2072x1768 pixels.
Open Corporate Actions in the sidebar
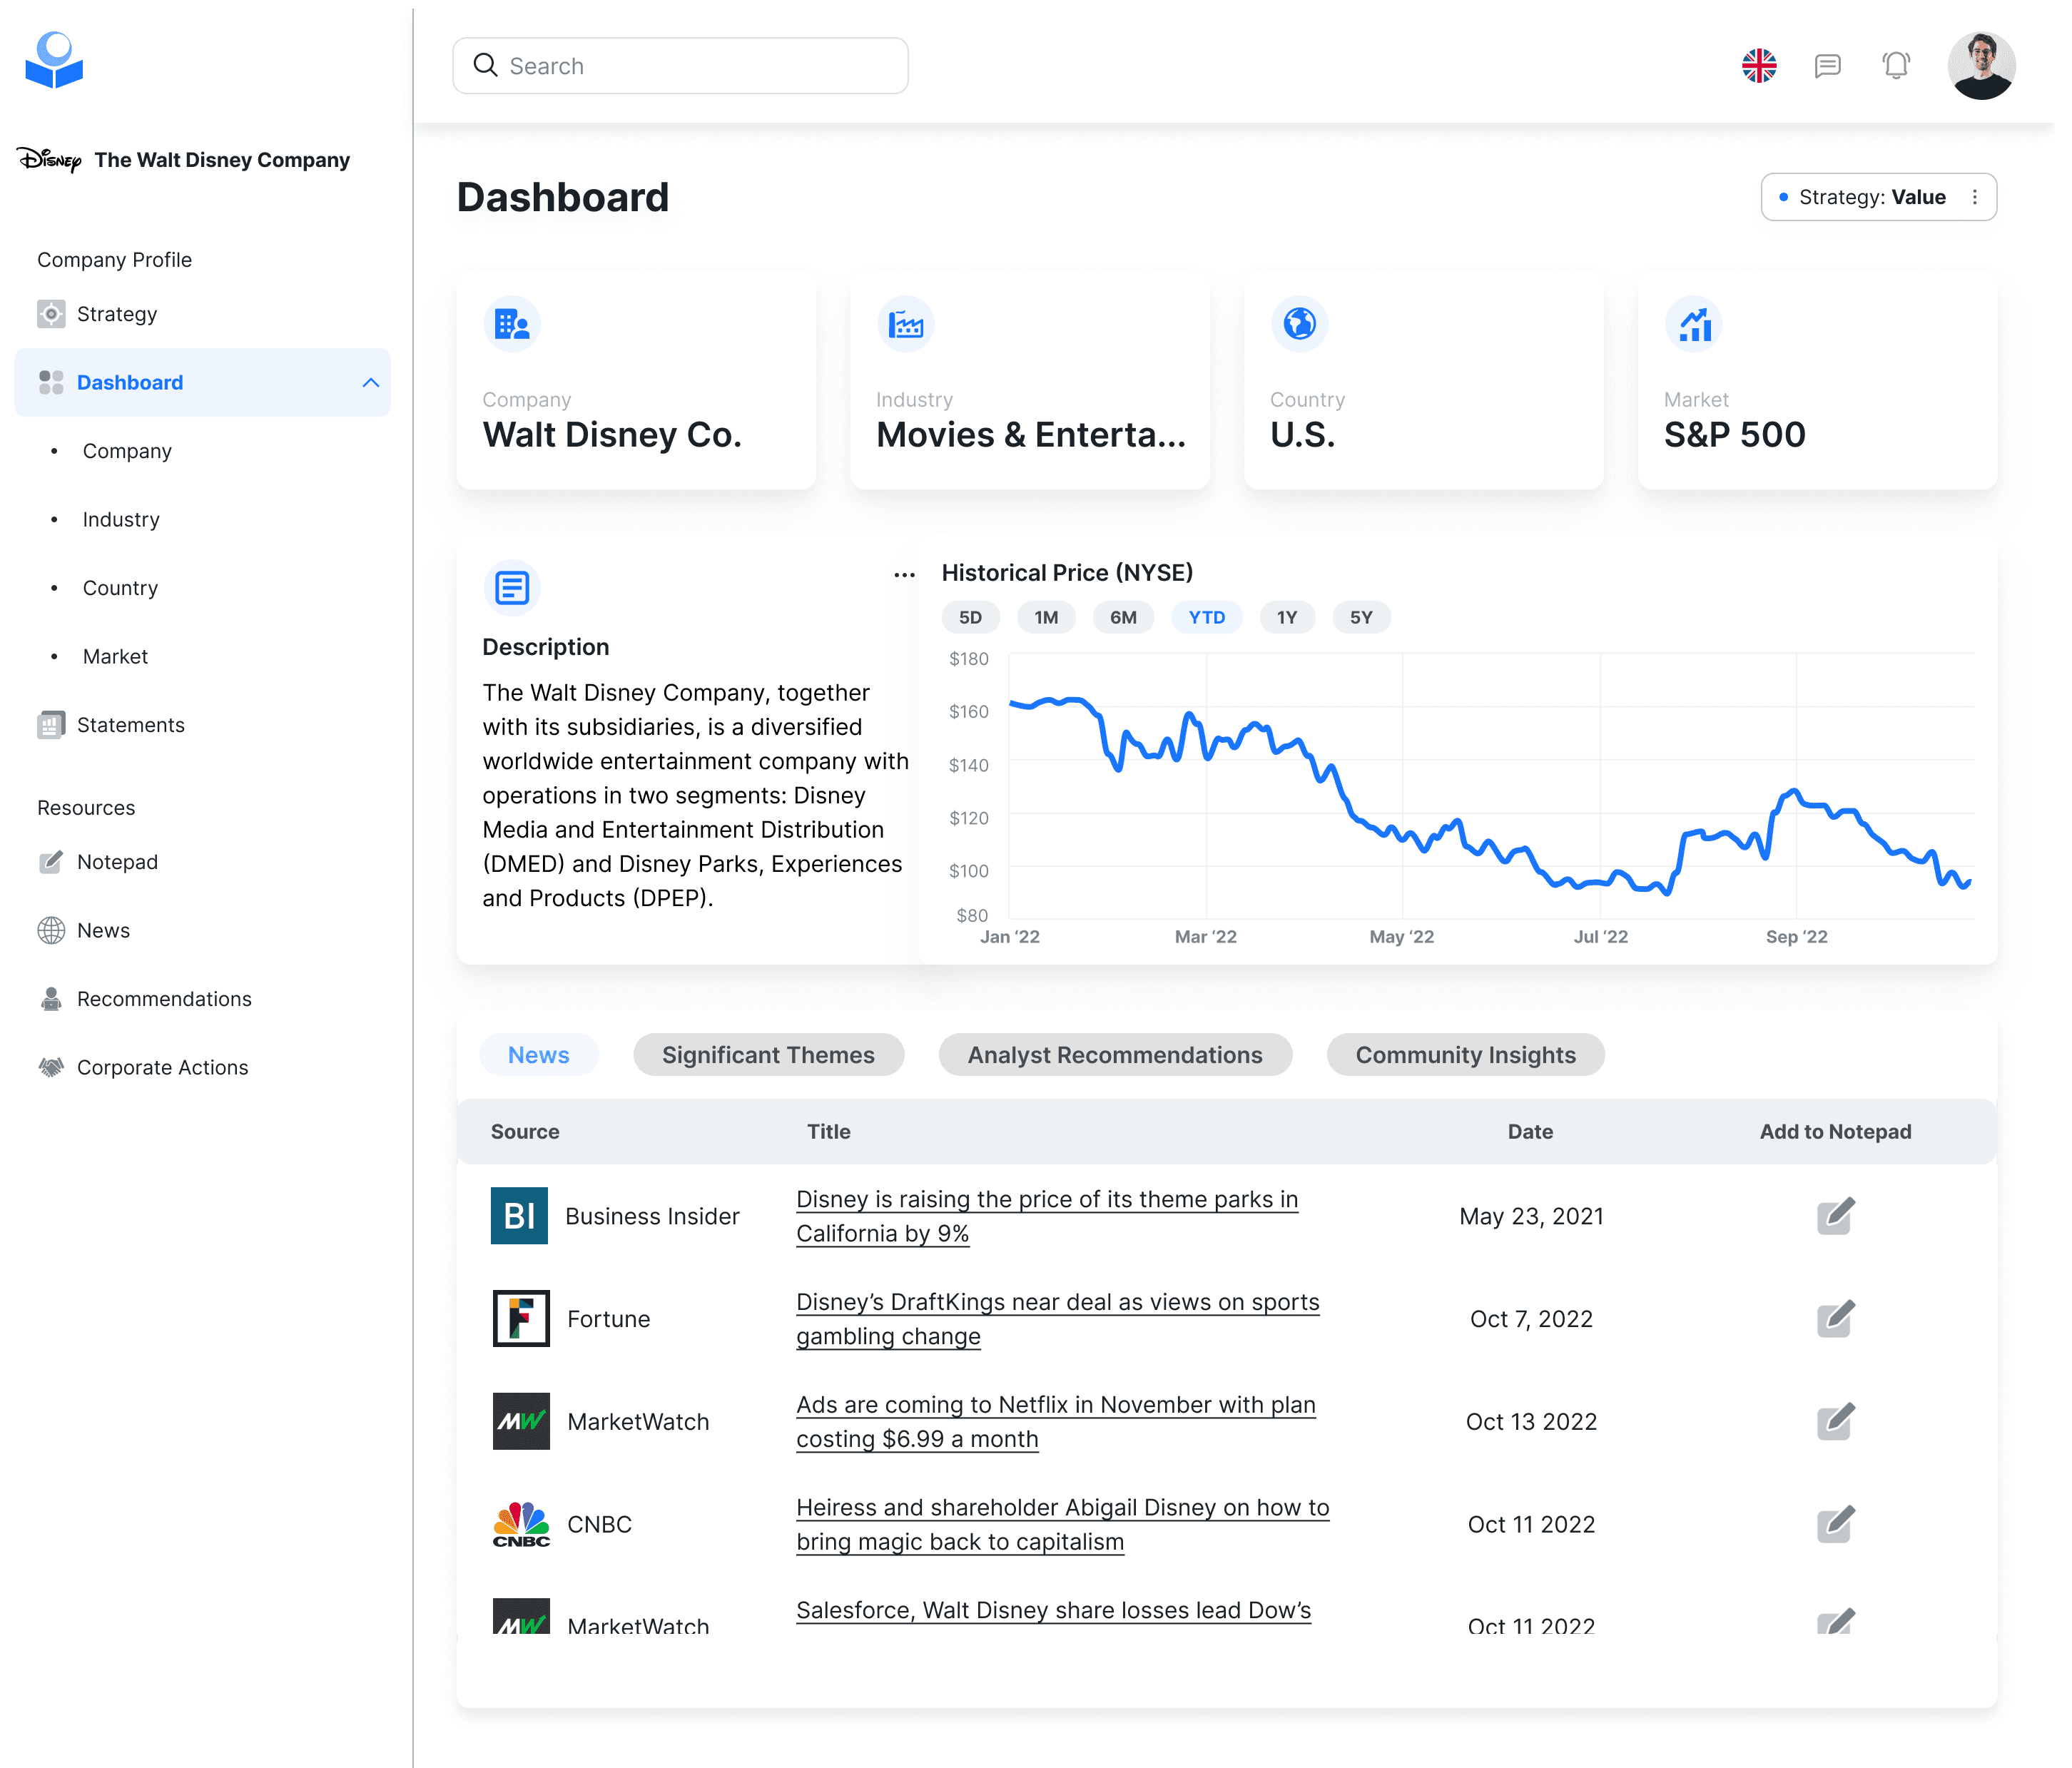click(x=162, y=1068)
